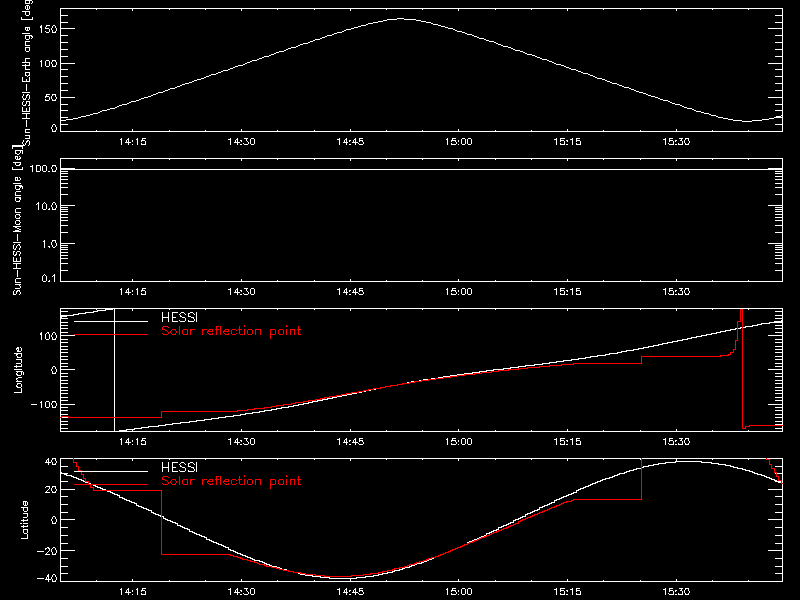Click the 50 tick on Earth angle axis
Viewport: 800px width, 600px height.
click(51, 97)
